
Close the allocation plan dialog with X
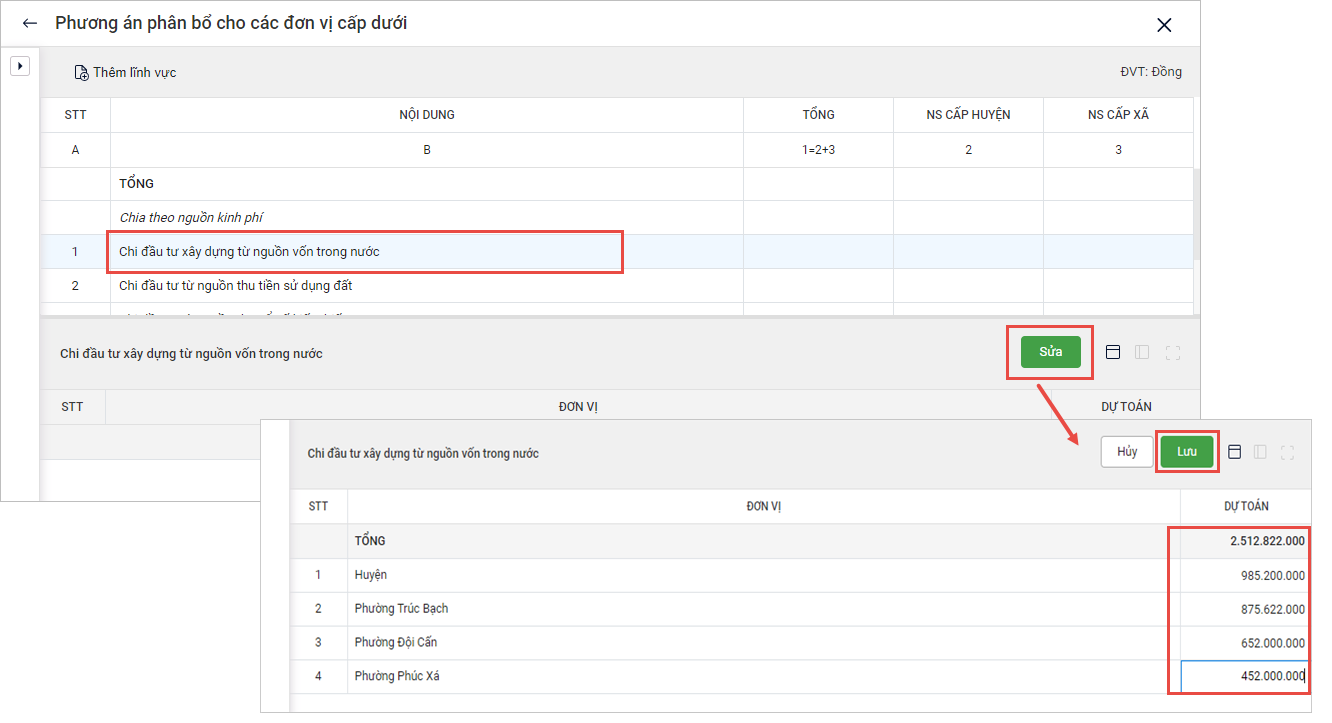1164,25
